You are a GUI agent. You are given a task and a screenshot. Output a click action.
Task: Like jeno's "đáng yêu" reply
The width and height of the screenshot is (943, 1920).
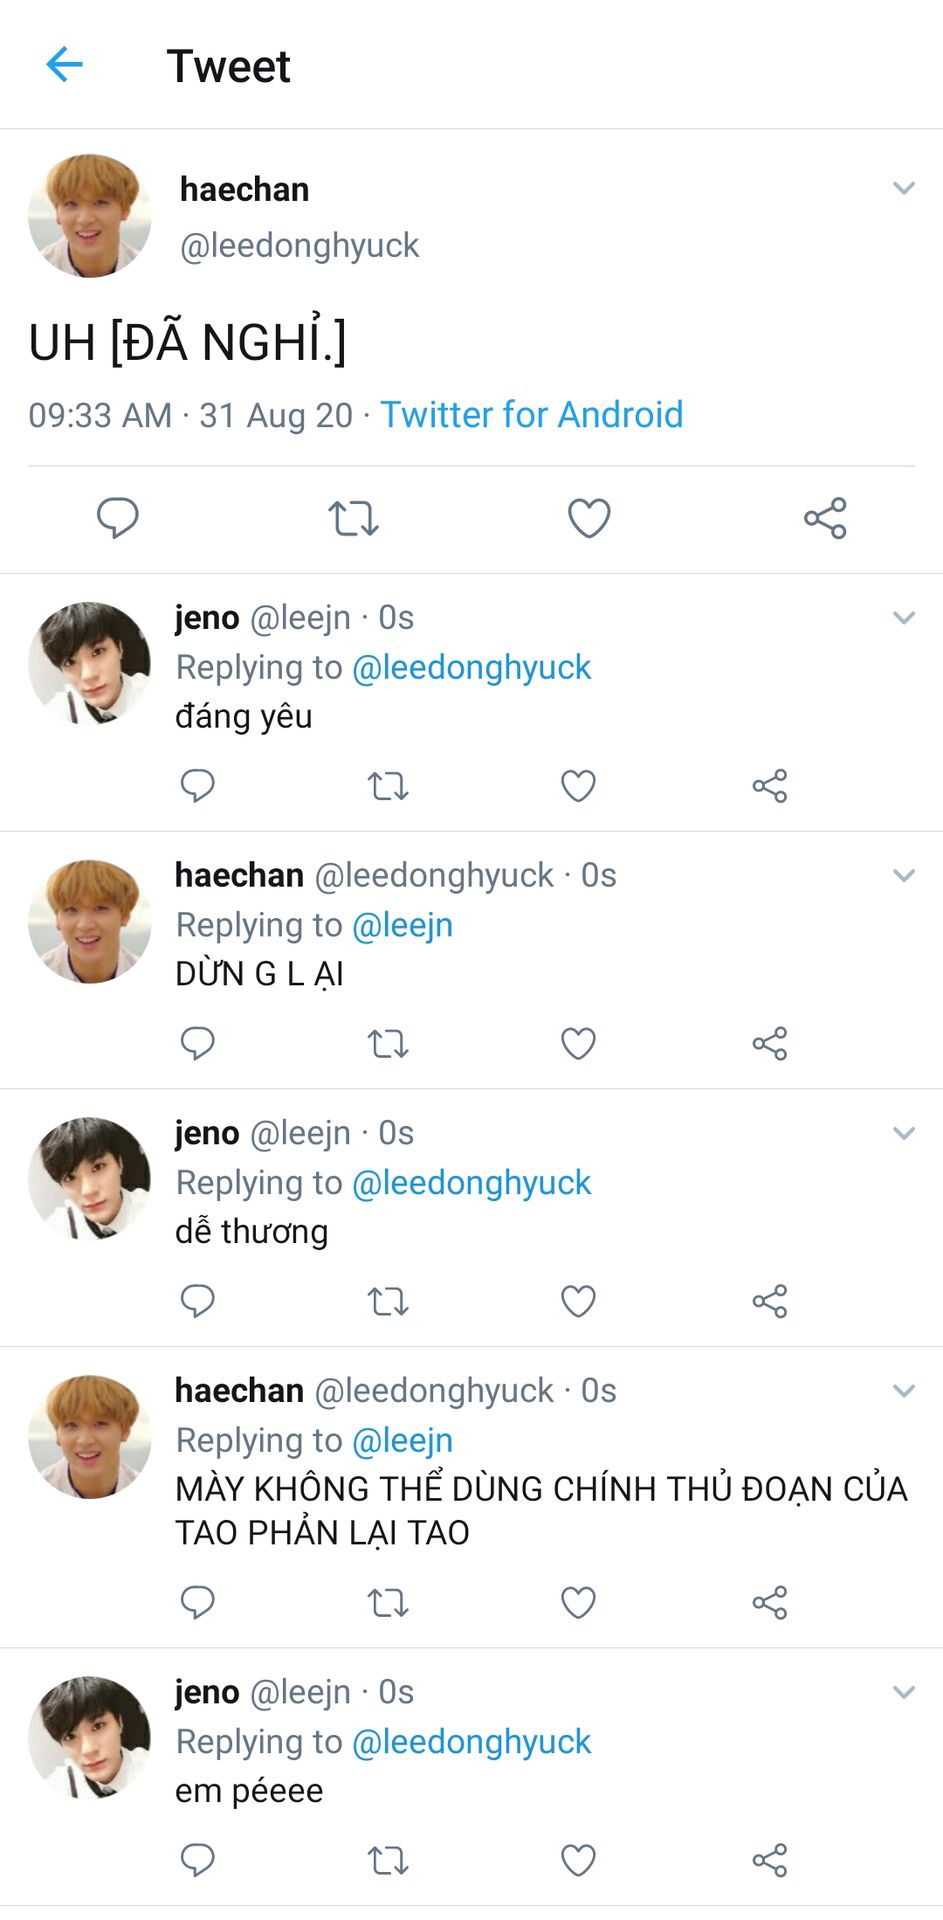pos(578,786)
